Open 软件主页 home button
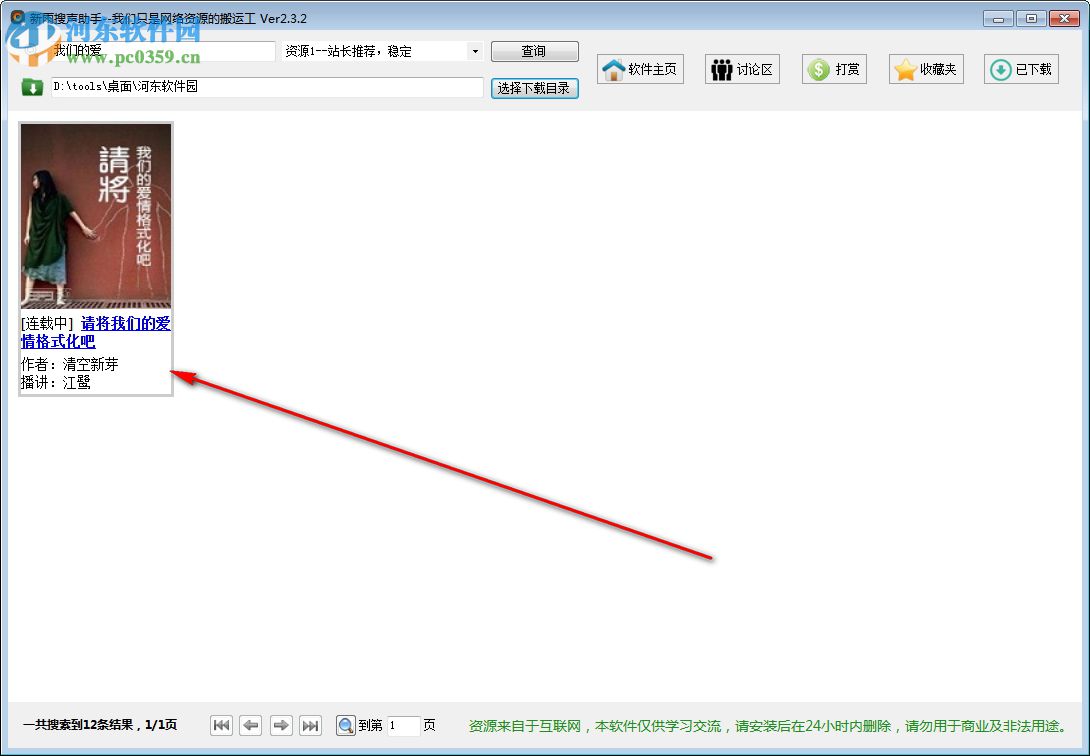 tap(640, 69)
